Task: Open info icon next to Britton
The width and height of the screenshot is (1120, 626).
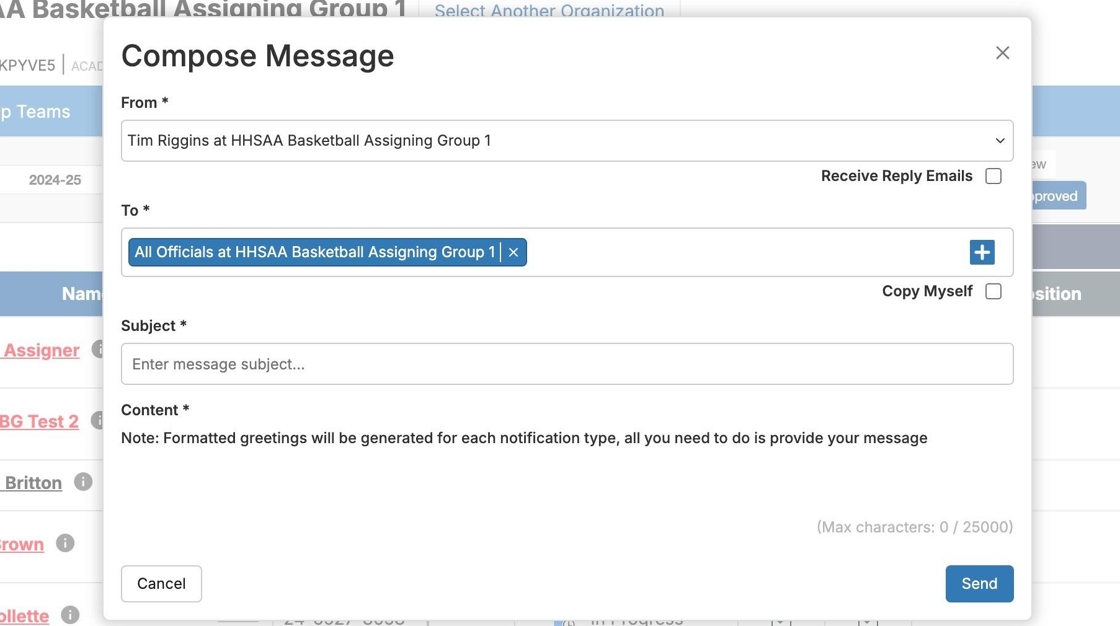Action: point(83,482)
